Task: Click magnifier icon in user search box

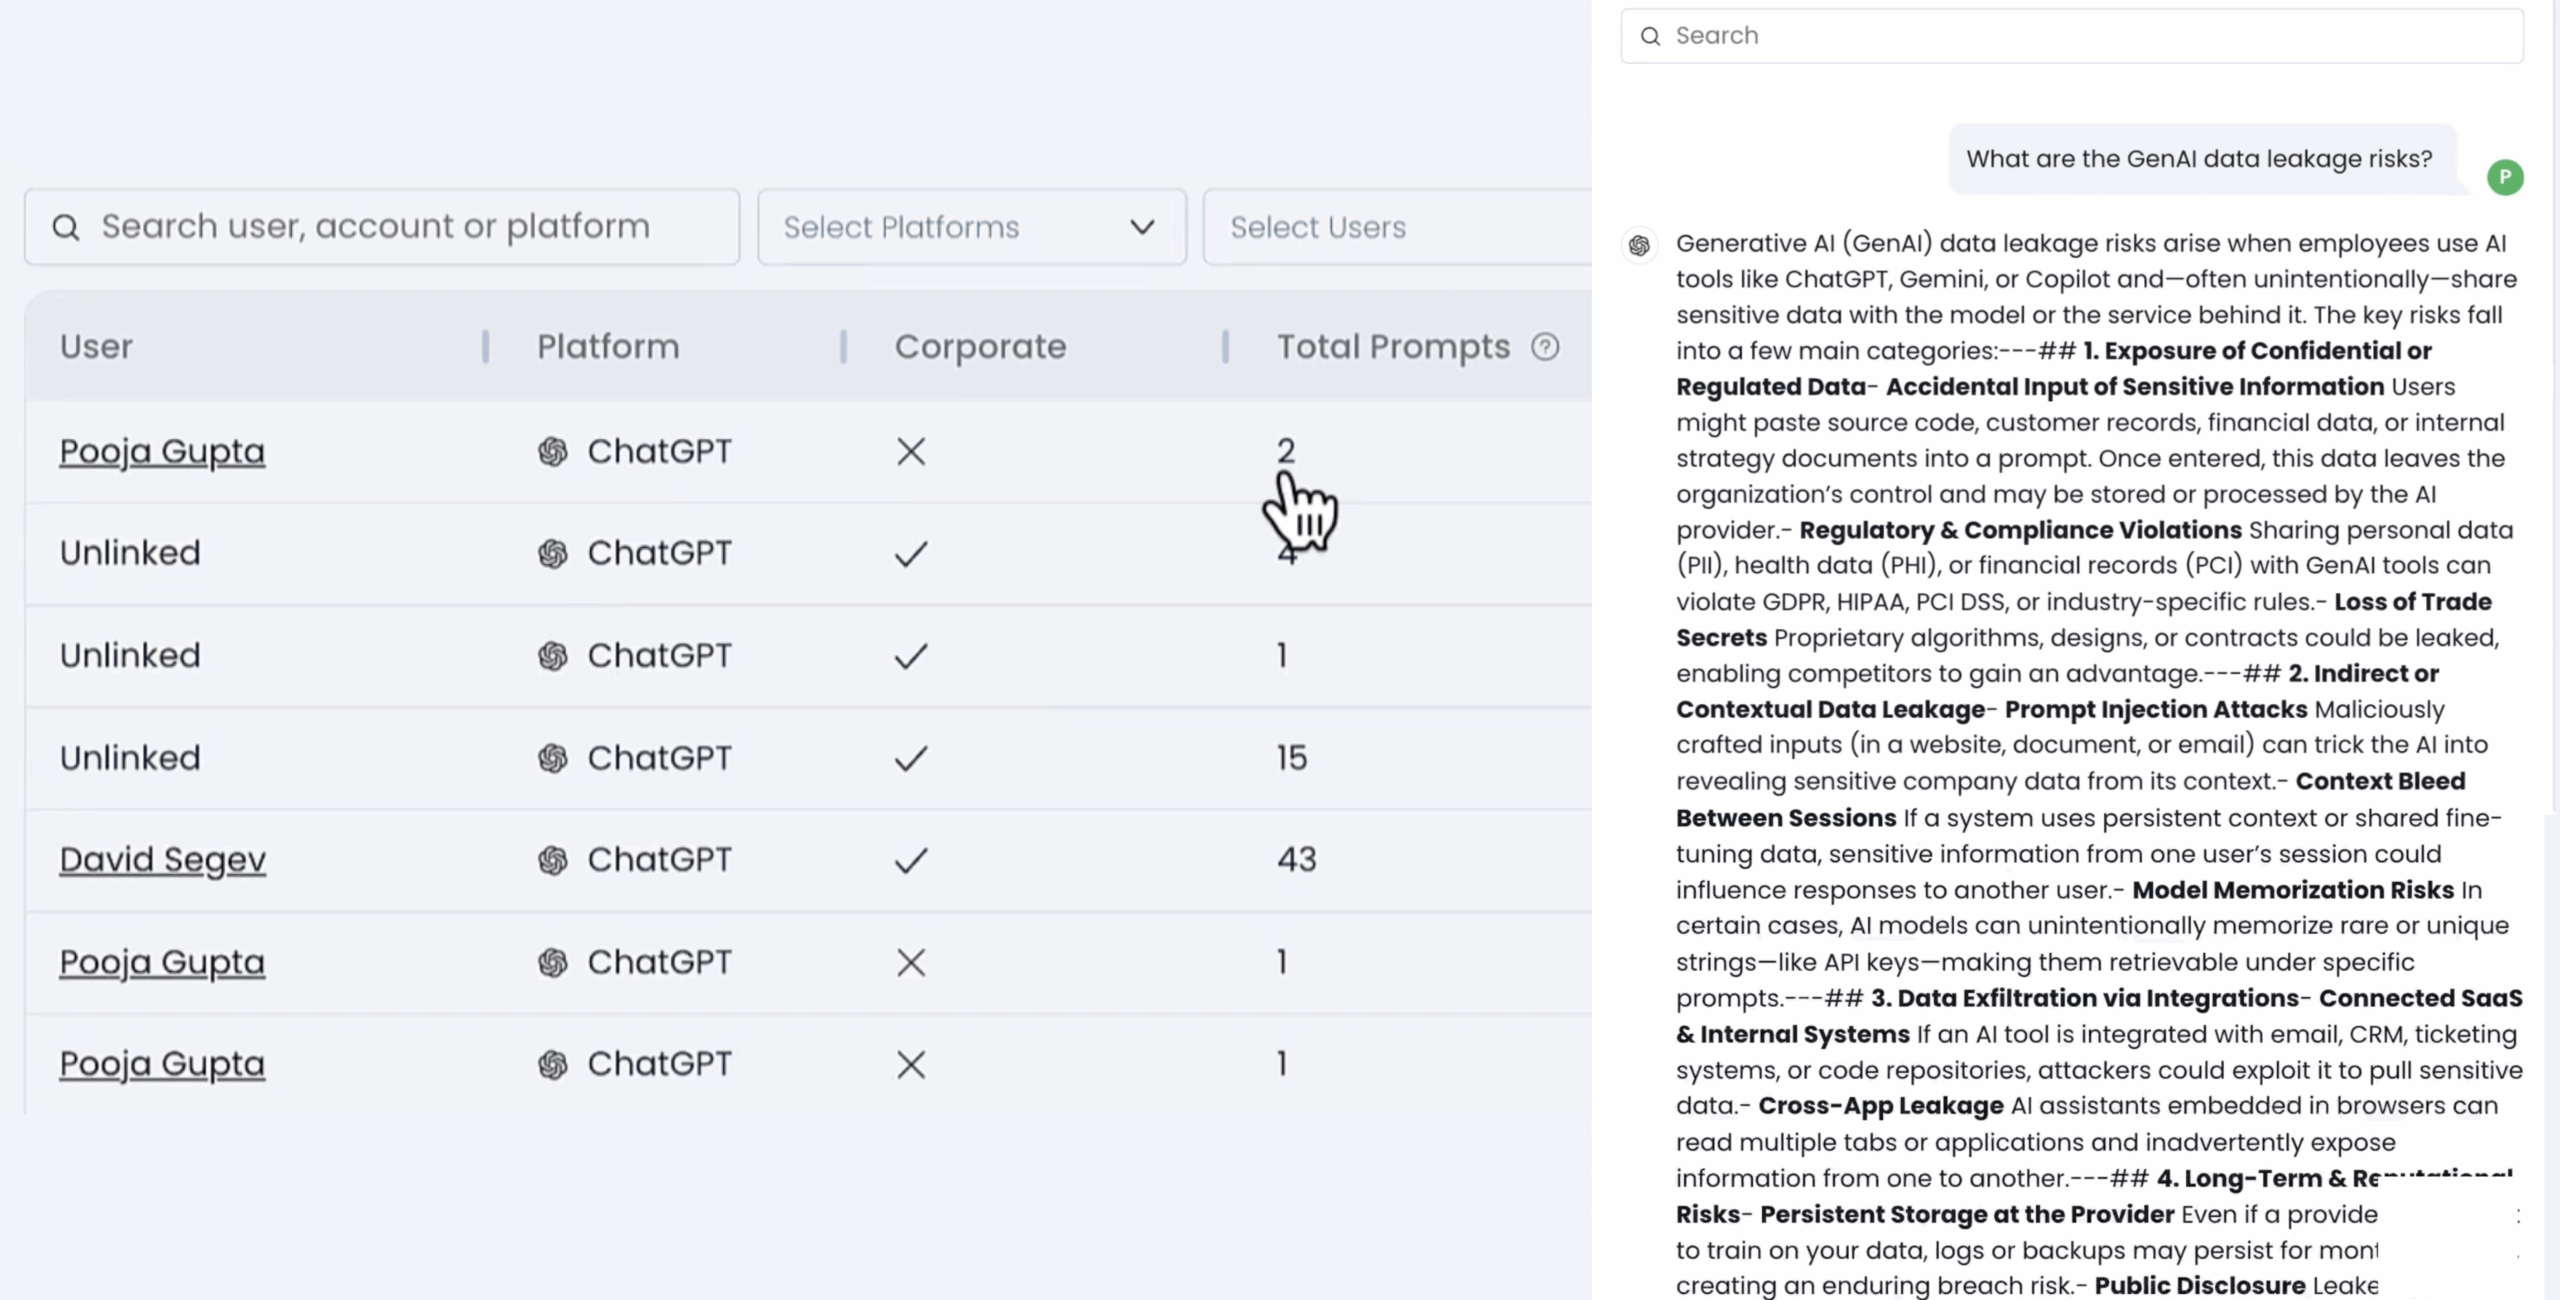Action: 66,228
